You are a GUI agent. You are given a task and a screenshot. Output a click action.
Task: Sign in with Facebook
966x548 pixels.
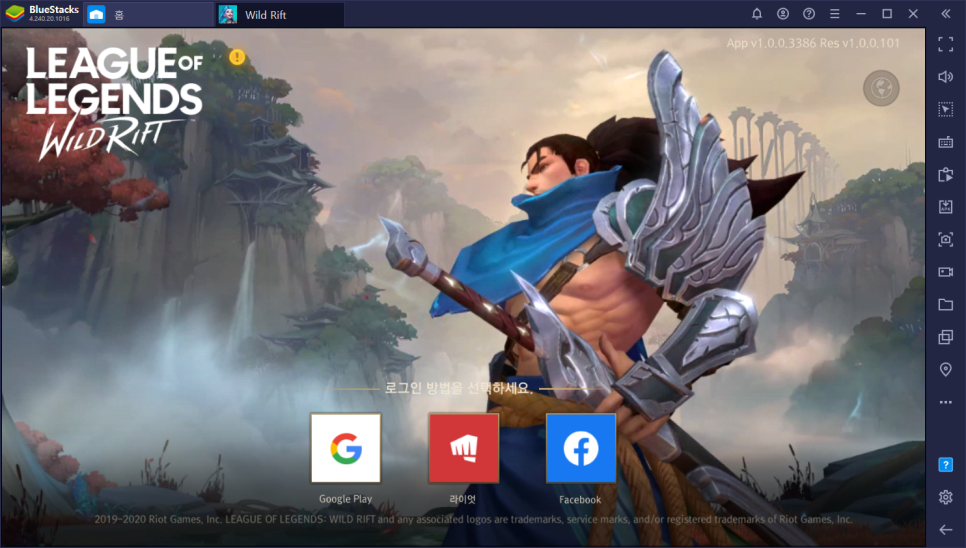tap(581, 448)
